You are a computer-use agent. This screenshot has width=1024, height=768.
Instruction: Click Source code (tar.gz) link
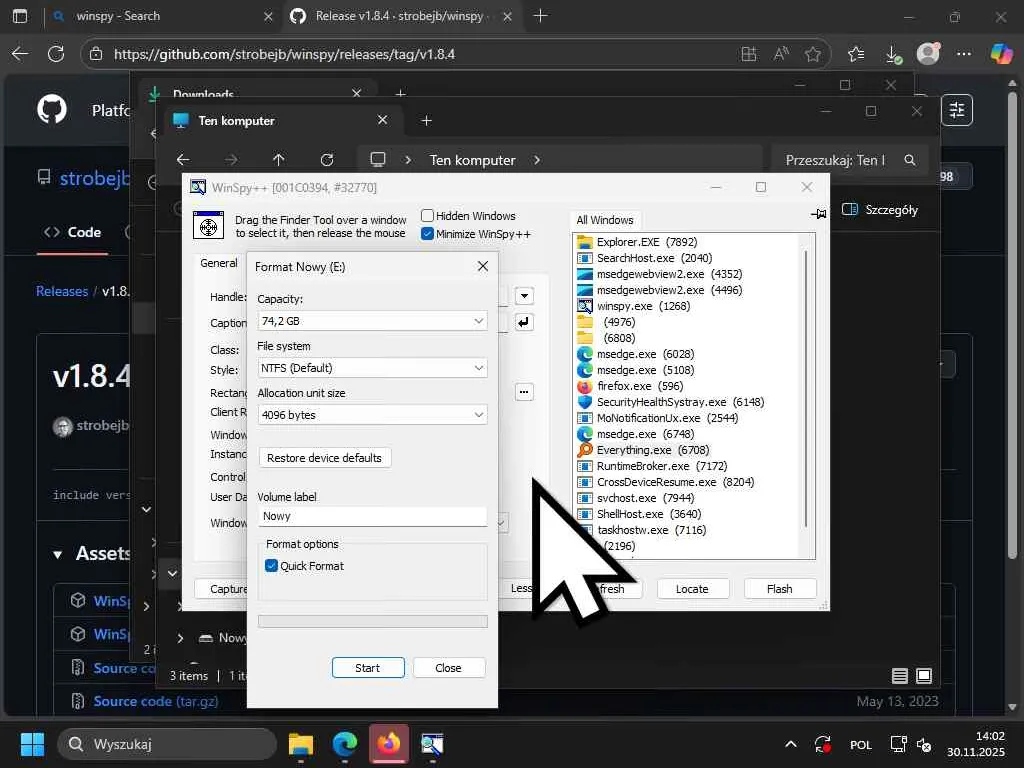point(155,701)
